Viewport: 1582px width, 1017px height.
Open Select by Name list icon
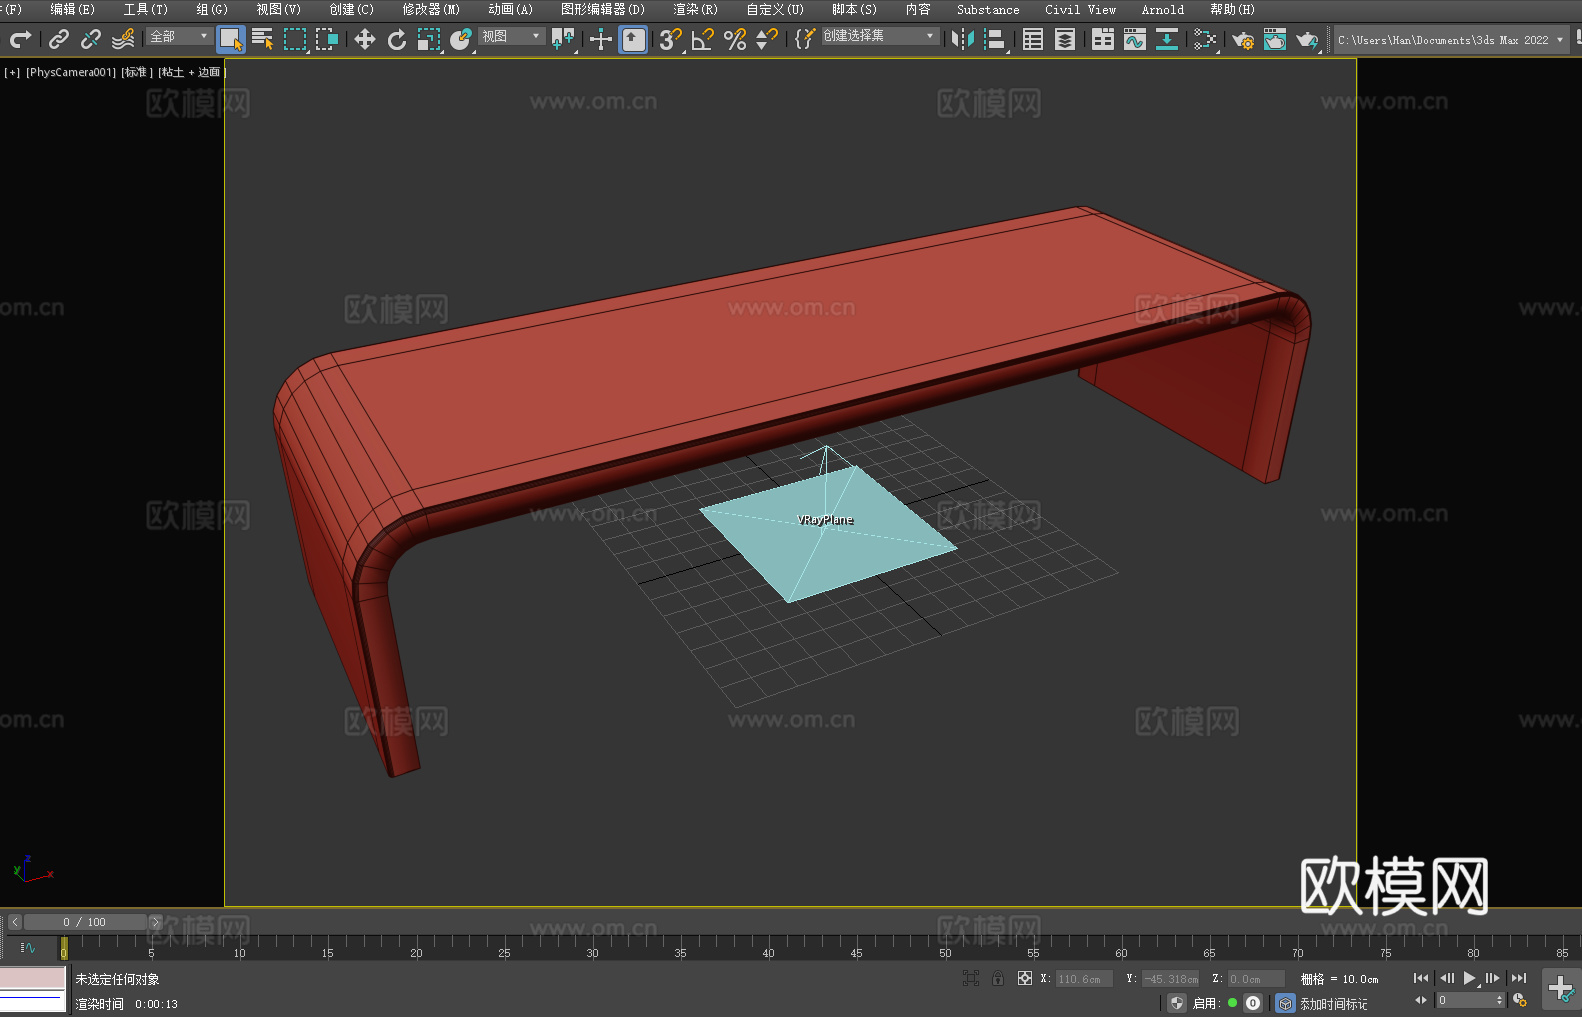263,39
